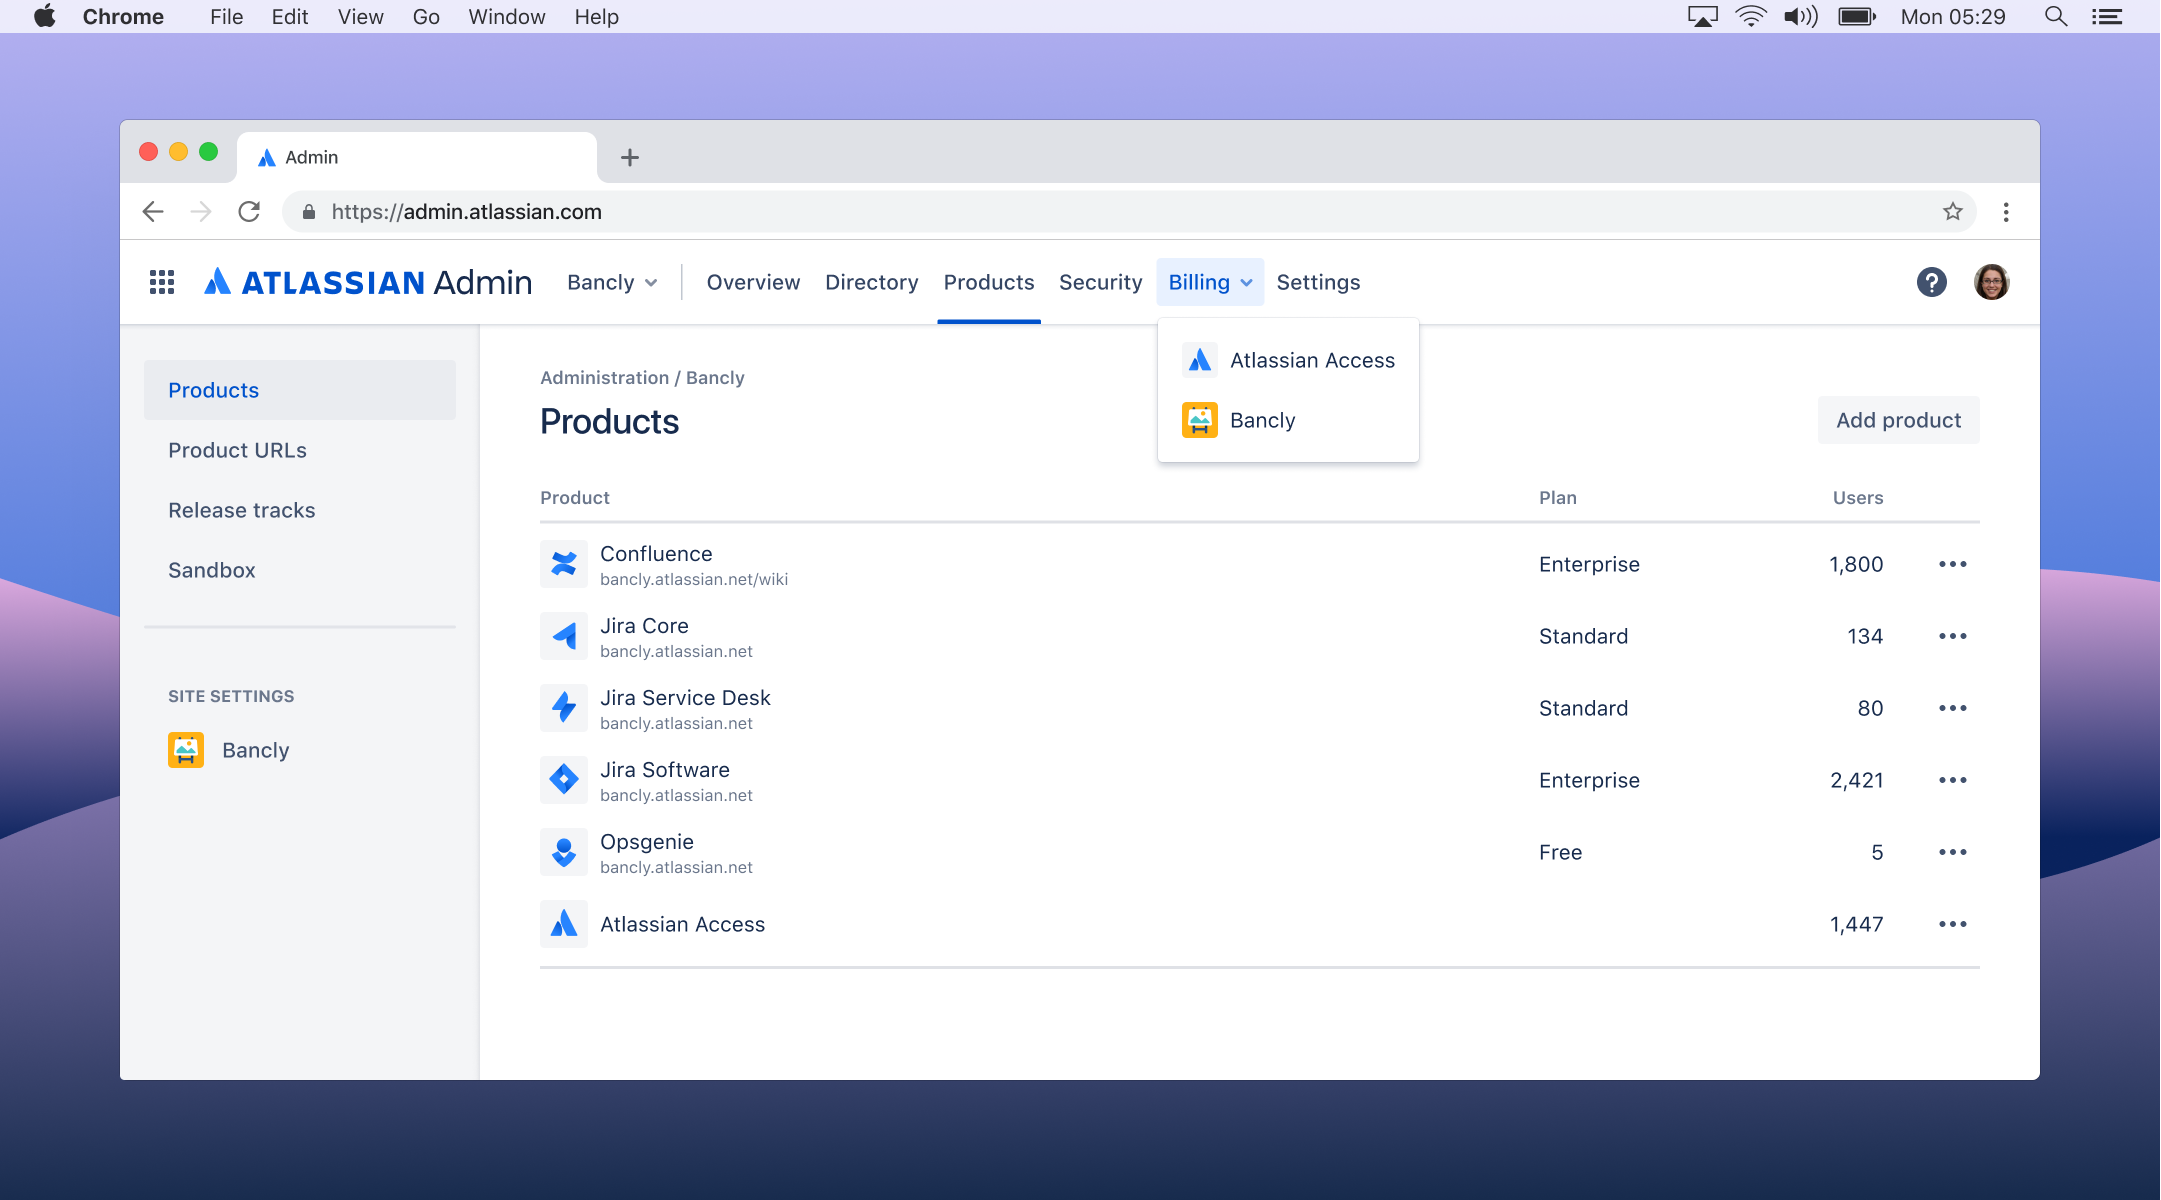The image size is (2161, 1200).
Task: Open more actions for Jira Core row
Action: pos(1952,636)
